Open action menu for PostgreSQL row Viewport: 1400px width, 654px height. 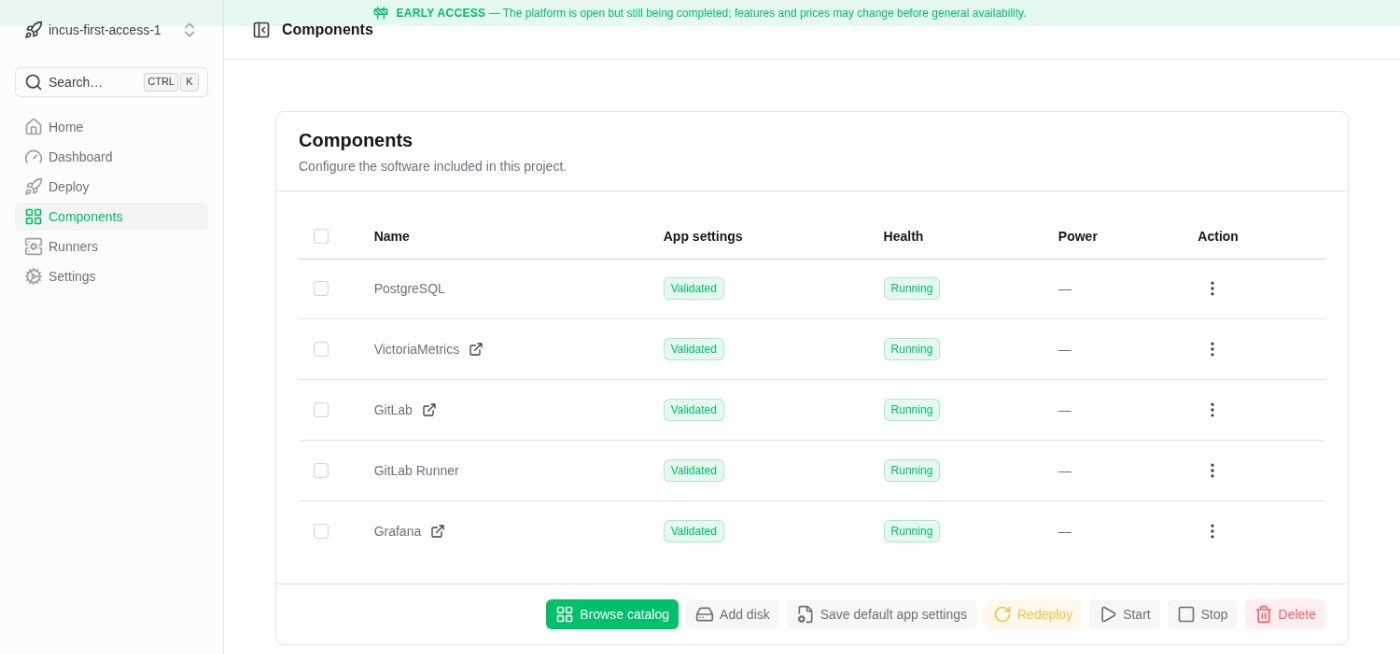click(1212, 288)
